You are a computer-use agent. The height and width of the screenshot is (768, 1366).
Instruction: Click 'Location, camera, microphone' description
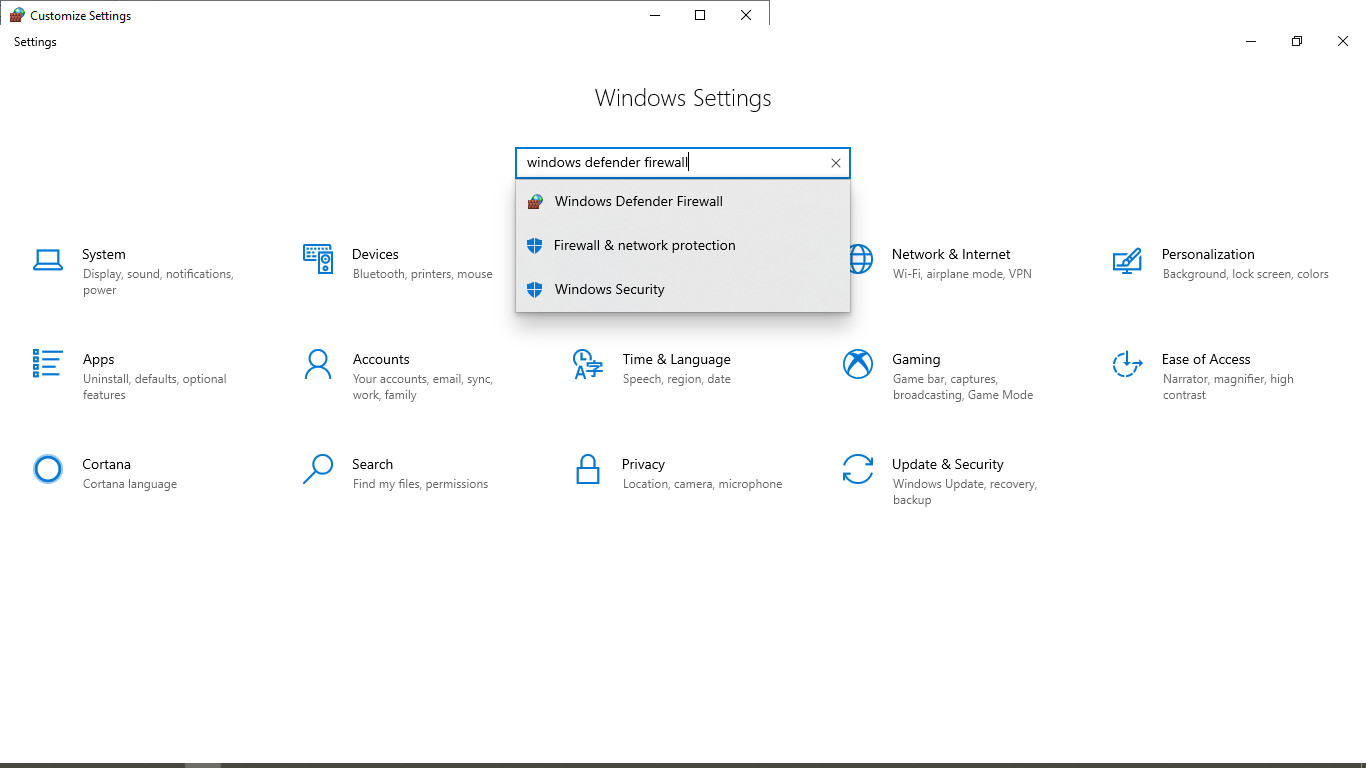point(703,484)
